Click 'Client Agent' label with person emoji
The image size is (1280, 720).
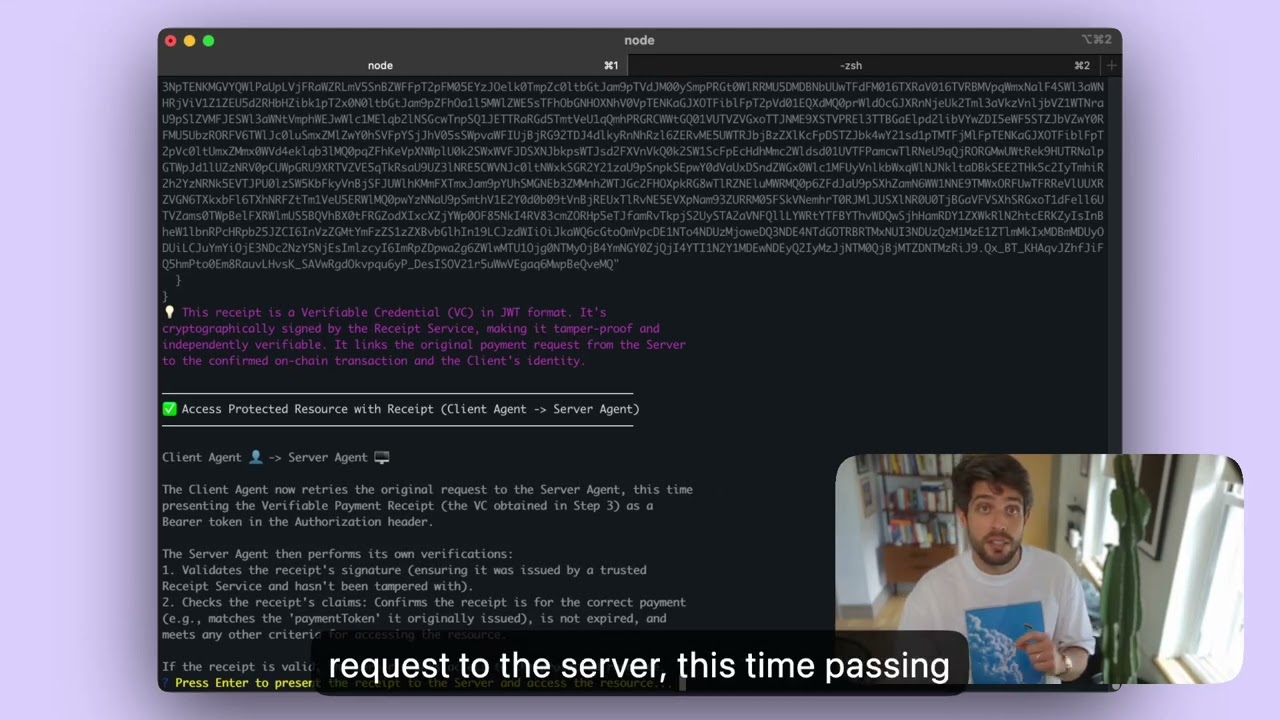coord(212,457)
